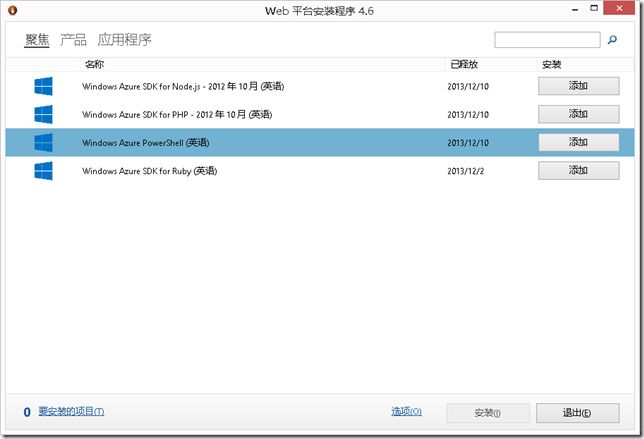Select Windows Azure PowerShell row text

[146, 143]
